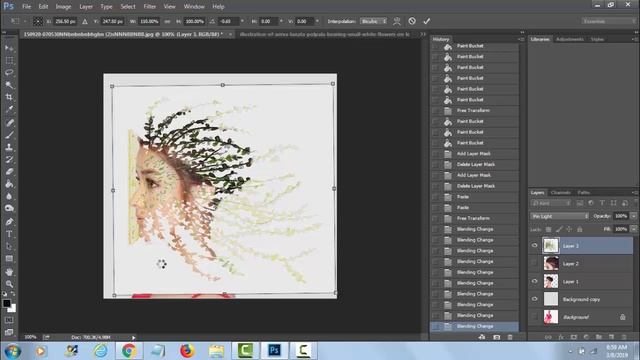640x360 pixels.
Task: Open the layer Kind filter dropdown
Action: tap(551, 203)
